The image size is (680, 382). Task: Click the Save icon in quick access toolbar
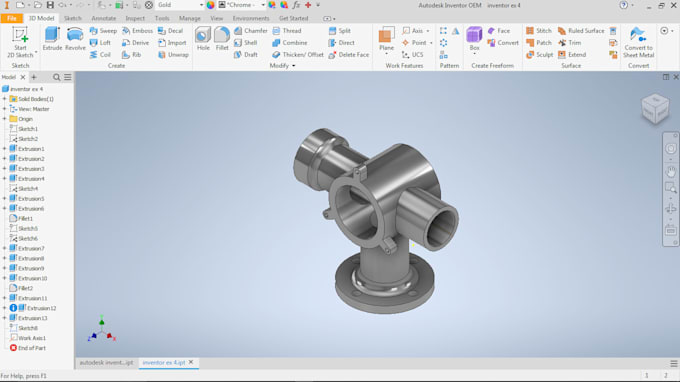click(50, 5)
